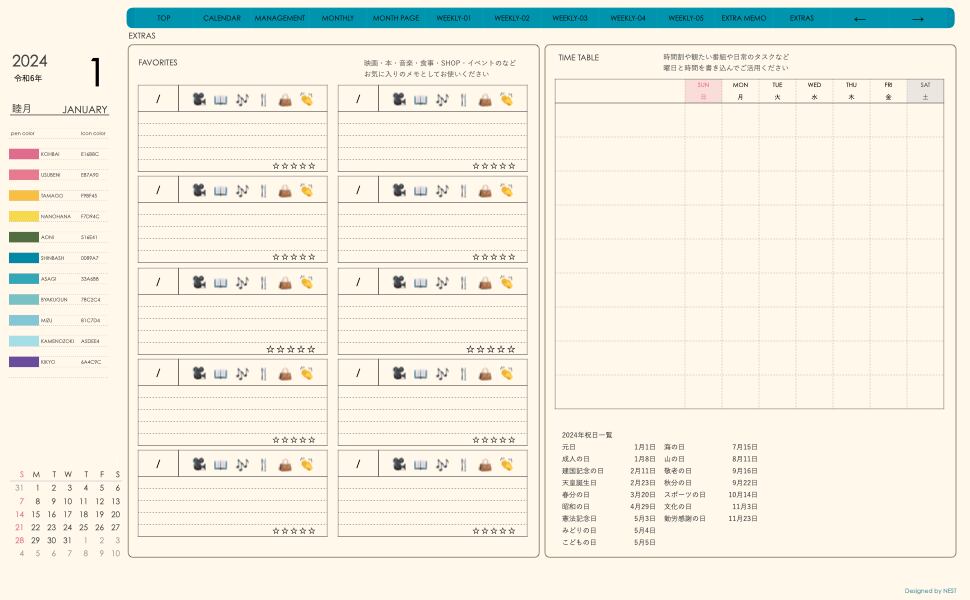Choose the fork and knife icon in the second-row right card

(x=463, y=190)
